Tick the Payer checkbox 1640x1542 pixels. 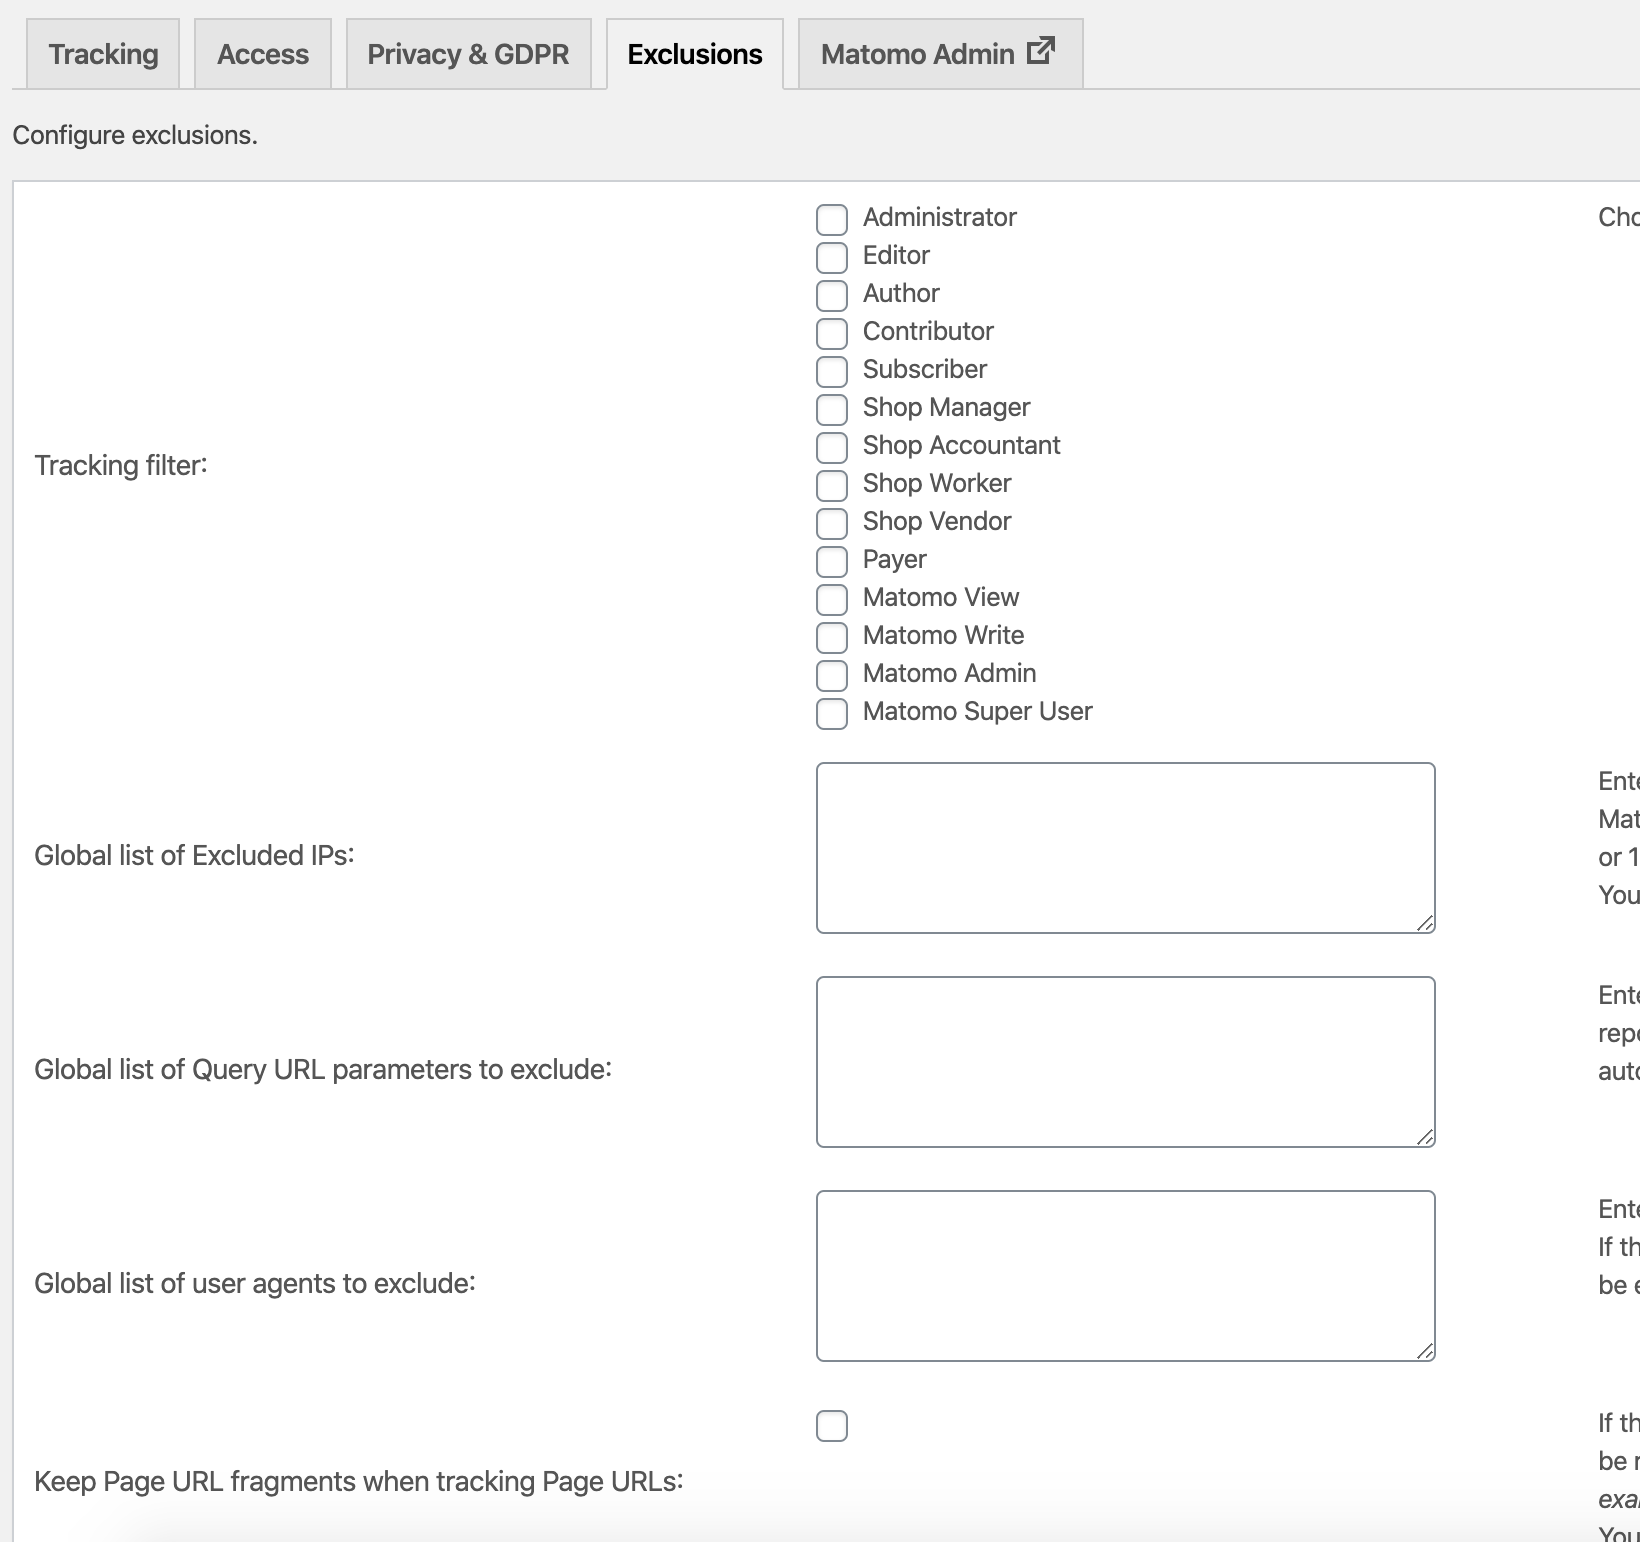coord(832,561)
